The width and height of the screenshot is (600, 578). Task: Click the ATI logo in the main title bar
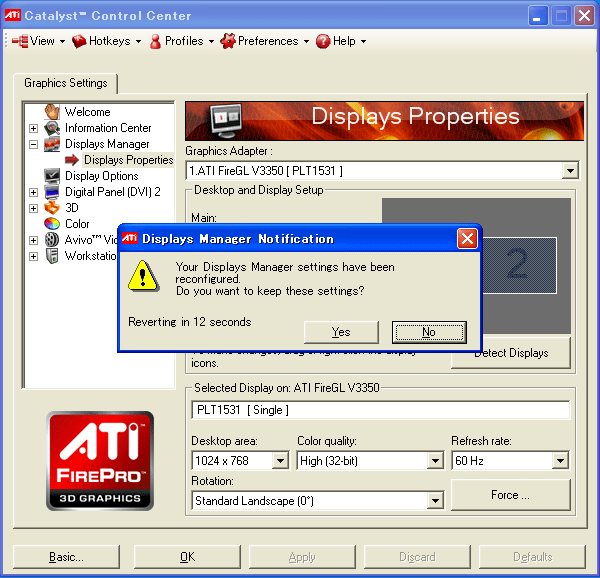pos(13,15)
